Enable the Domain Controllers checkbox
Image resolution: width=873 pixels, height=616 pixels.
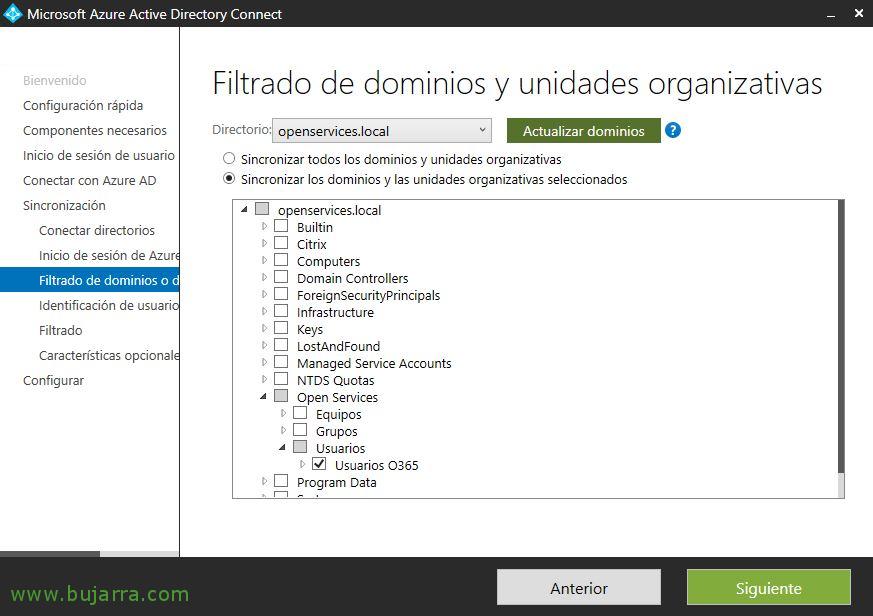tap(281, 278)
